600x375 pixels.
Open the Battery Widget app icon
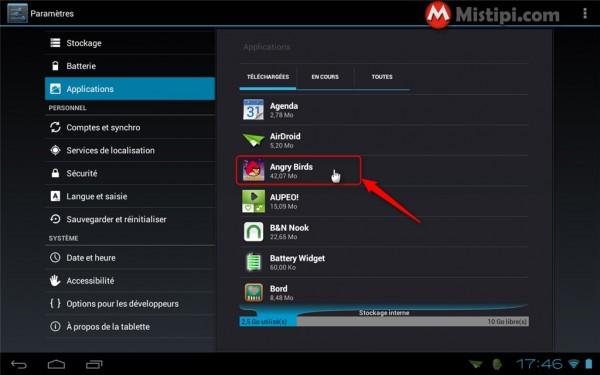point(253,262)
